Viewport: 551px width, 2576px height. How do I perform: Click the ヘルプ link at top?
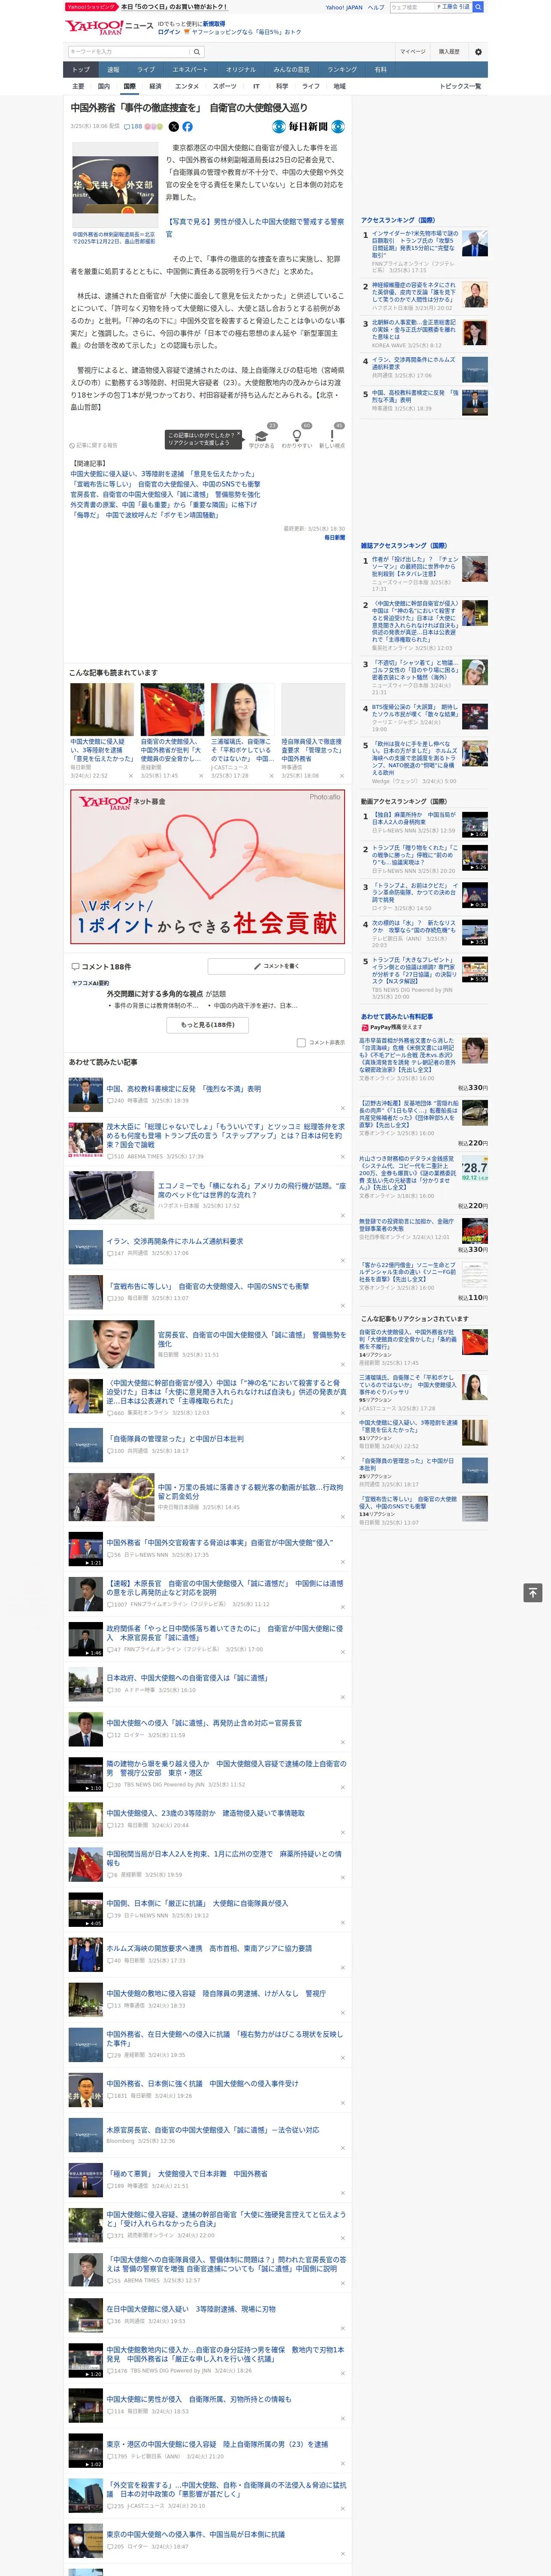point(375,7)
